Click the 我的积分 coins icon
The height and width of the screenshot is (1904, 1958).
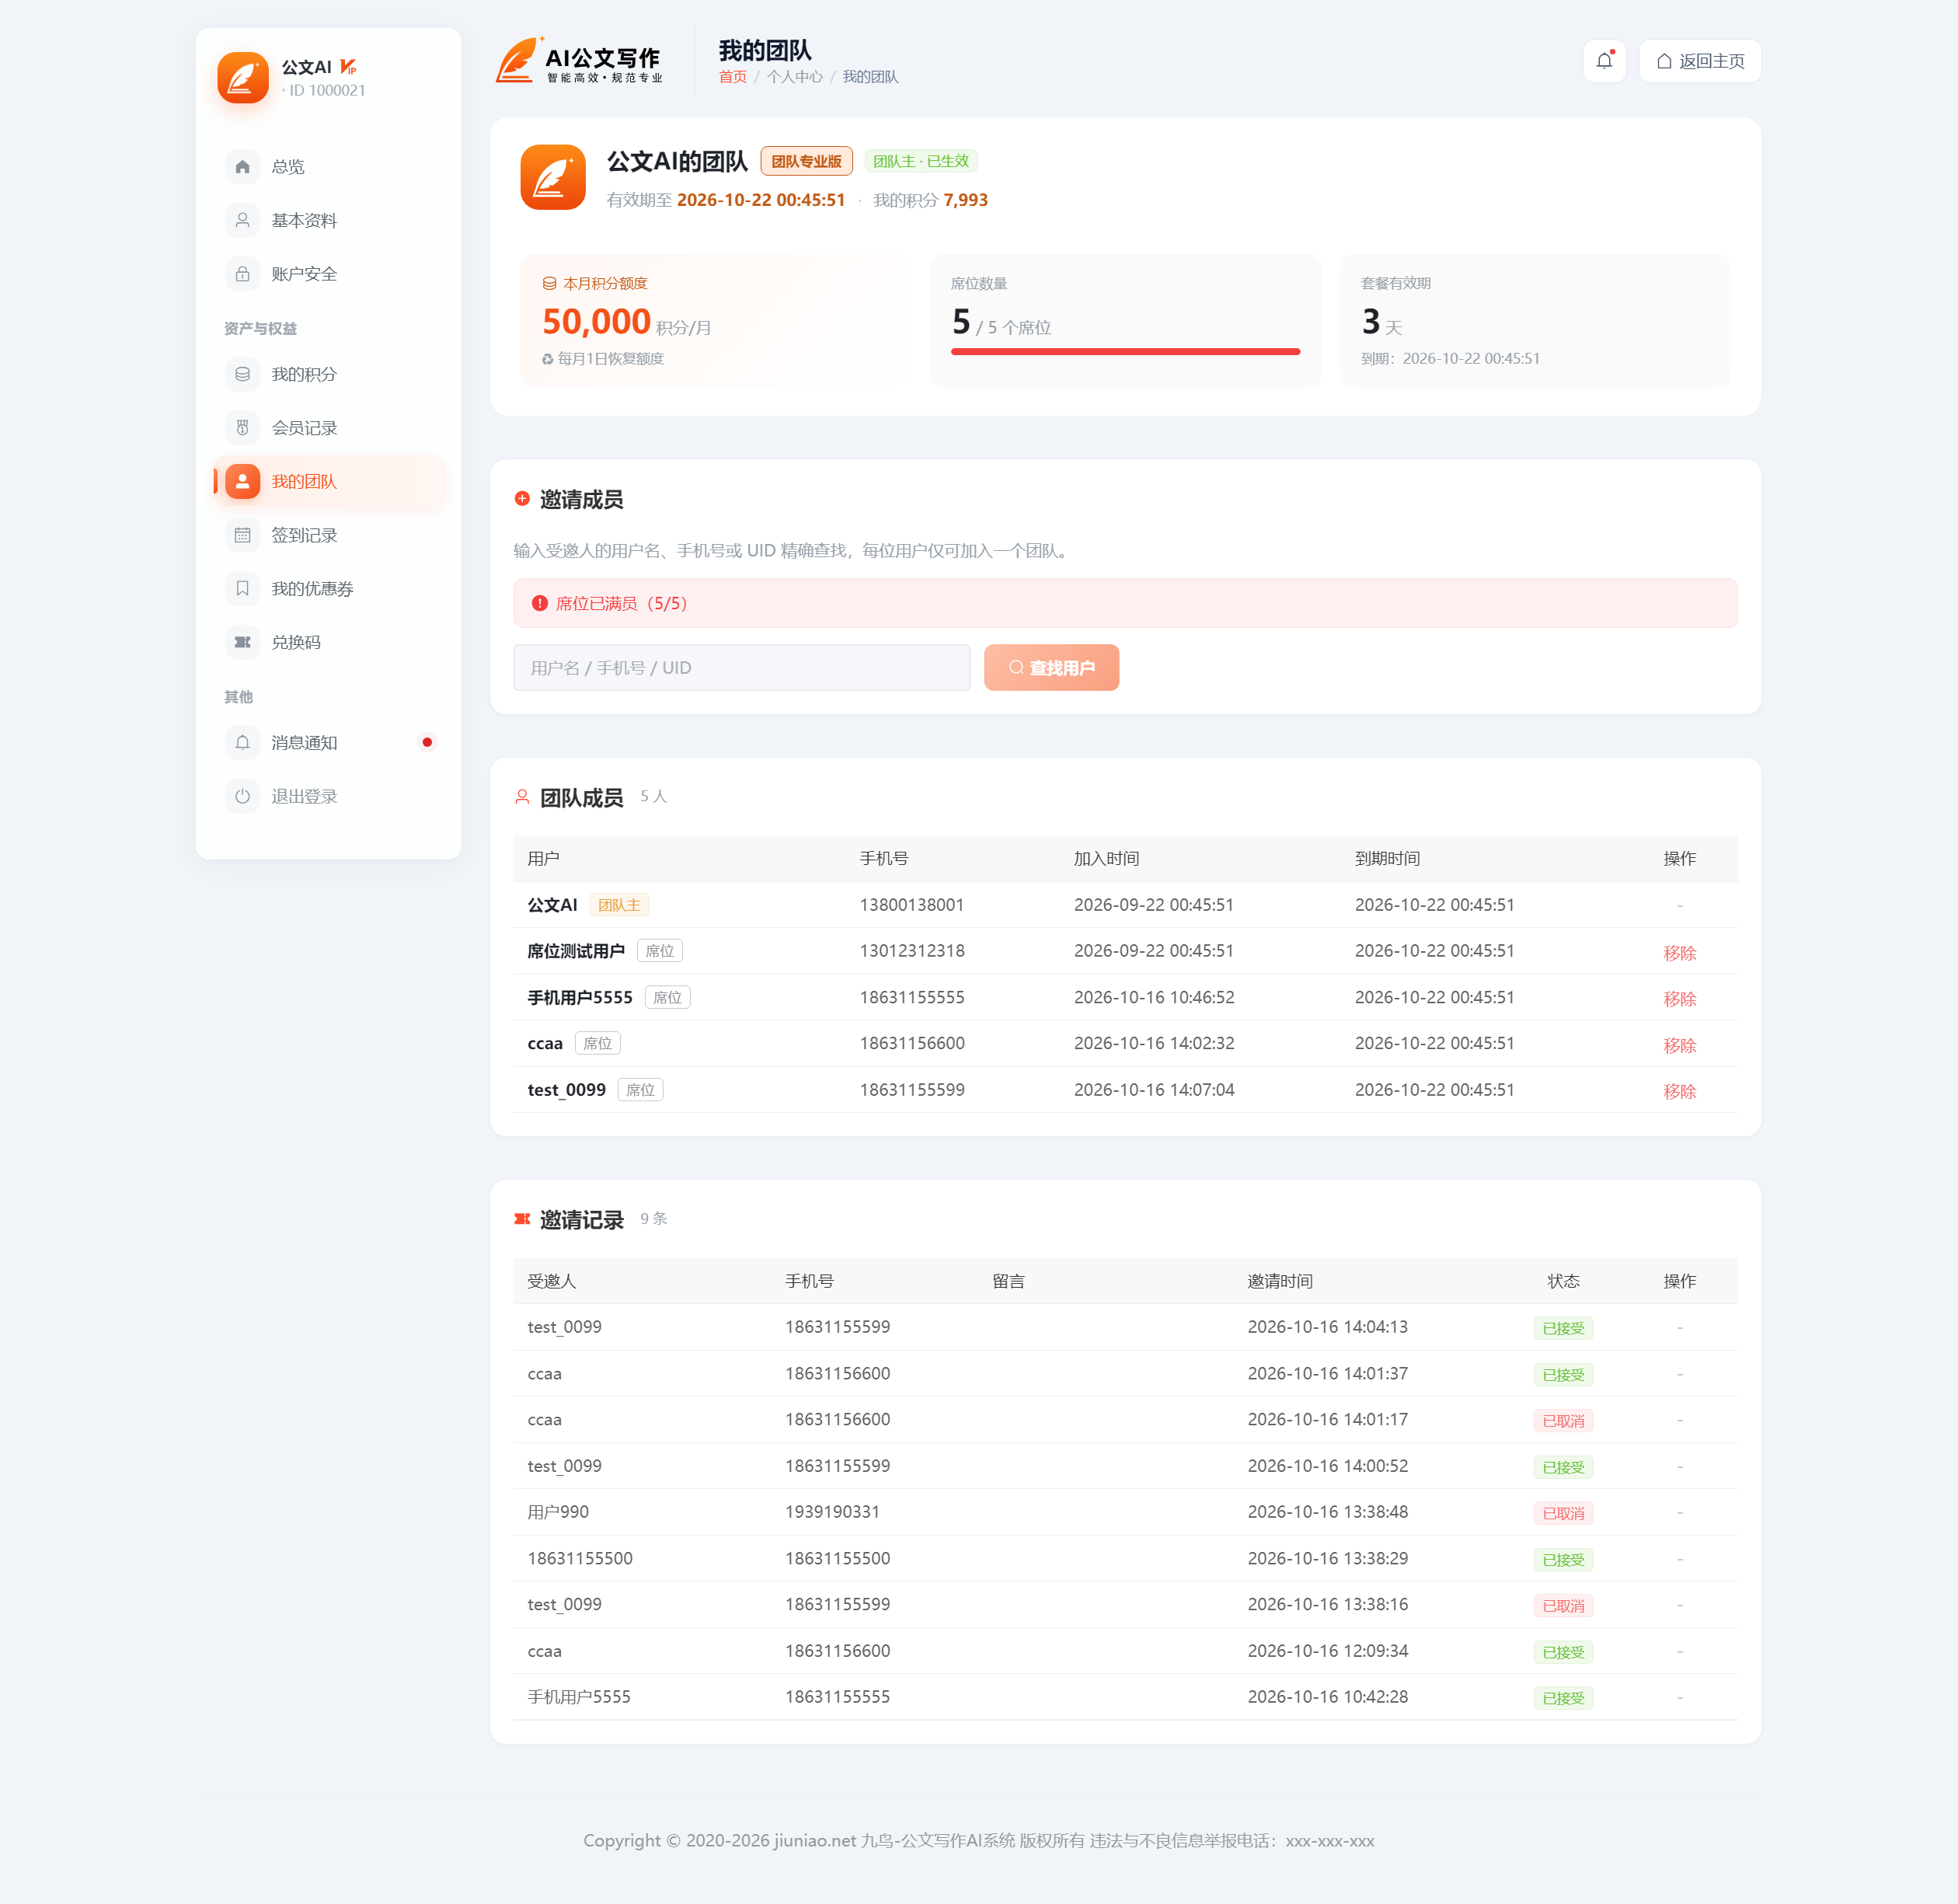(x=242, y=374)
